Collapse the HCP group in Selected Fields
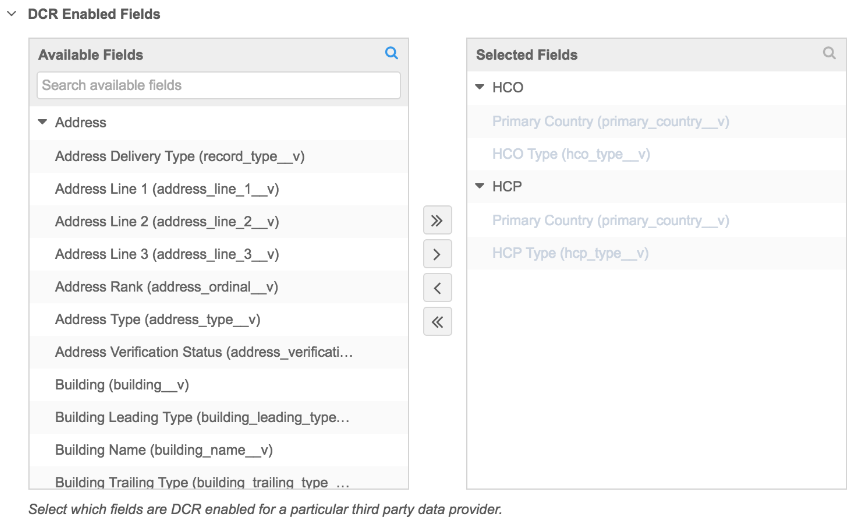 [480, 187]
